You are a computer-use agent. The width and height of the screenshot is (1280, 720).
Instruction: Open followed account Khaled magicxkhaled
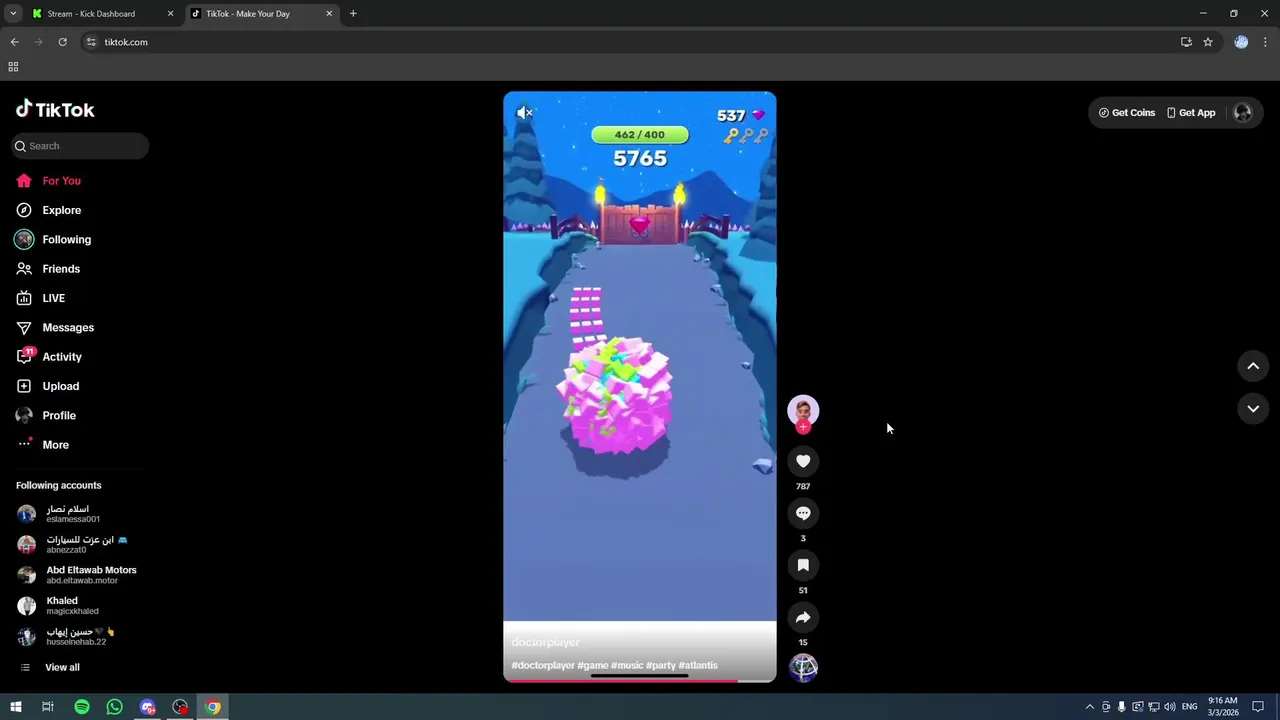point(72,606)
